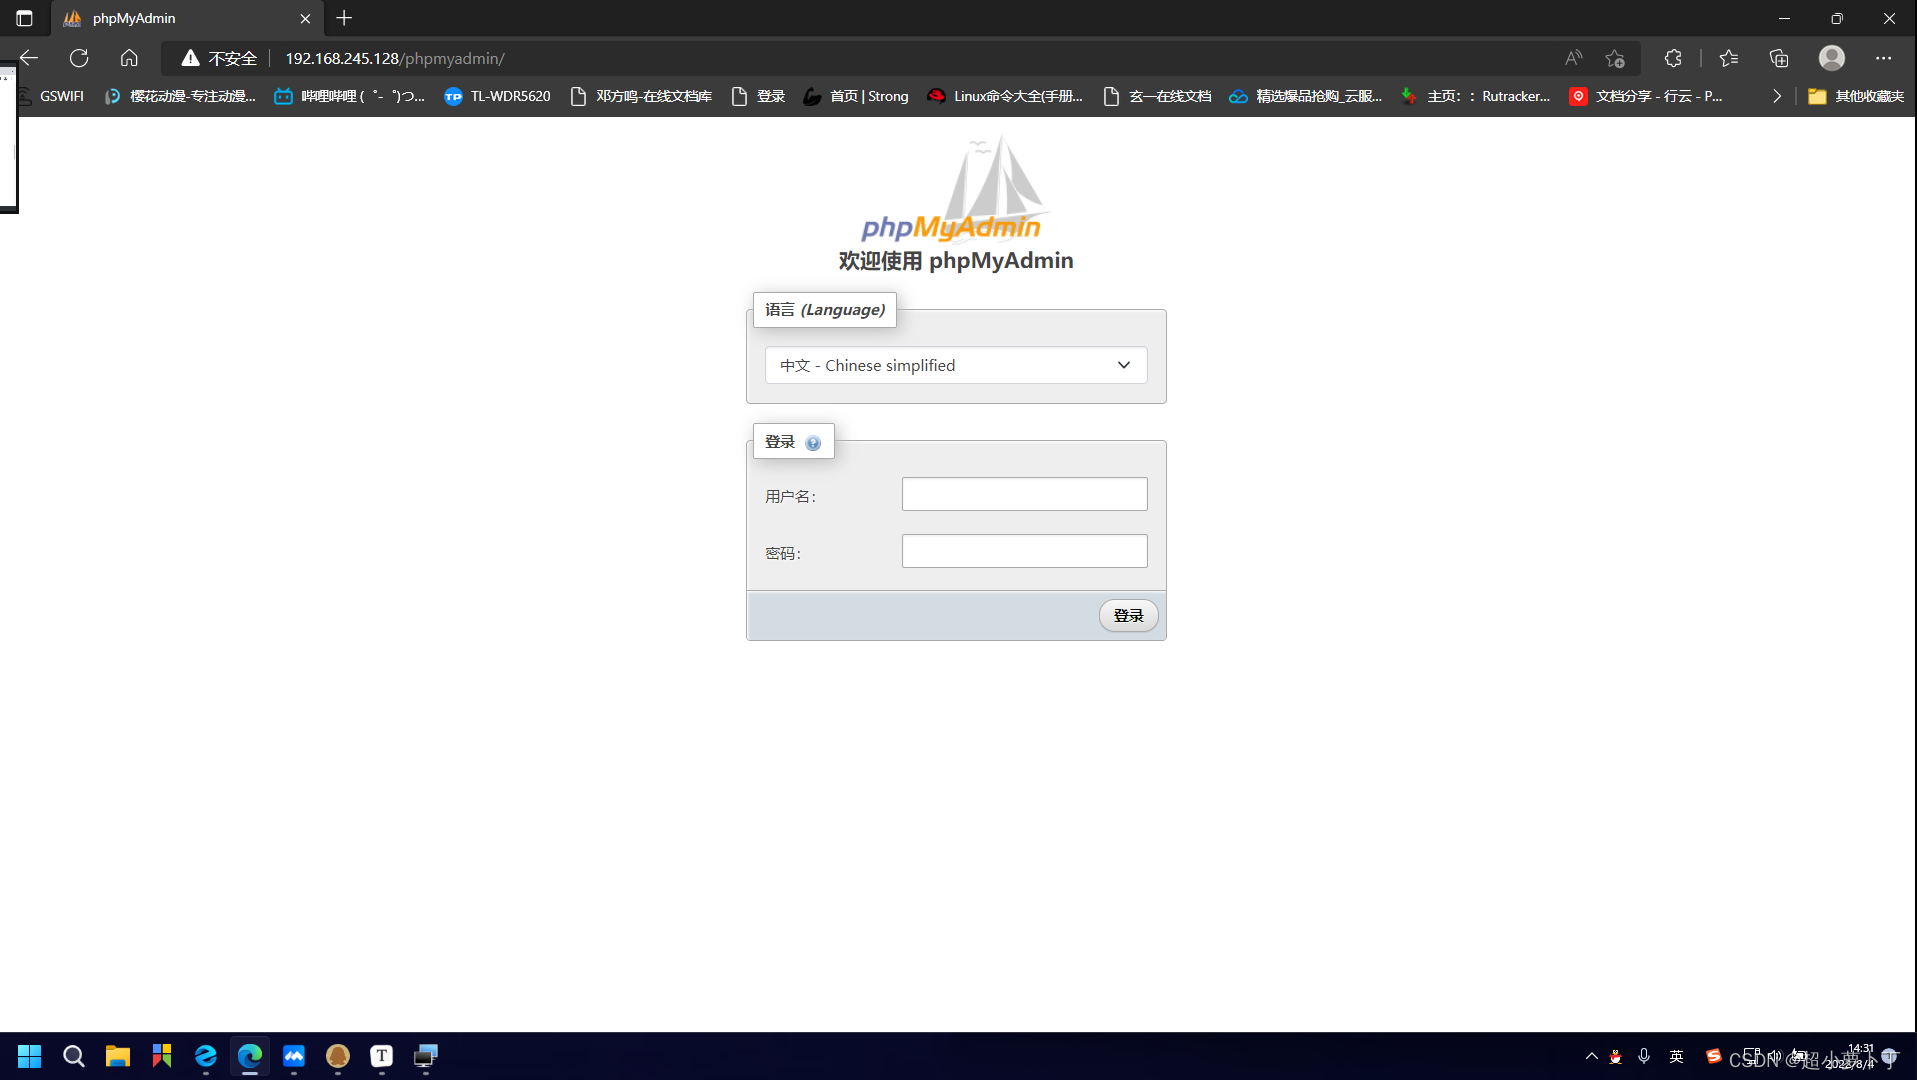This screenshot has height=1080, width=1917.
Task: Click the help icon next to 登录
Action: [x=813, y=442]
